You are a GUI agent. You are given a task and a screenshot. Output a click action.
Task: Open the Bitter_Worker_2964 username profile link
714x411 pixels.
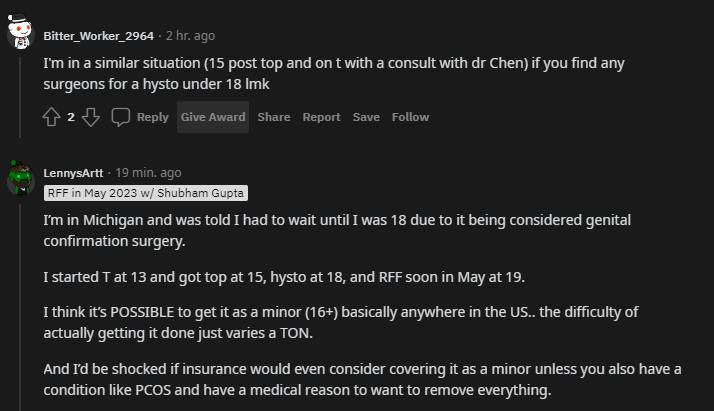pos(98,36)
